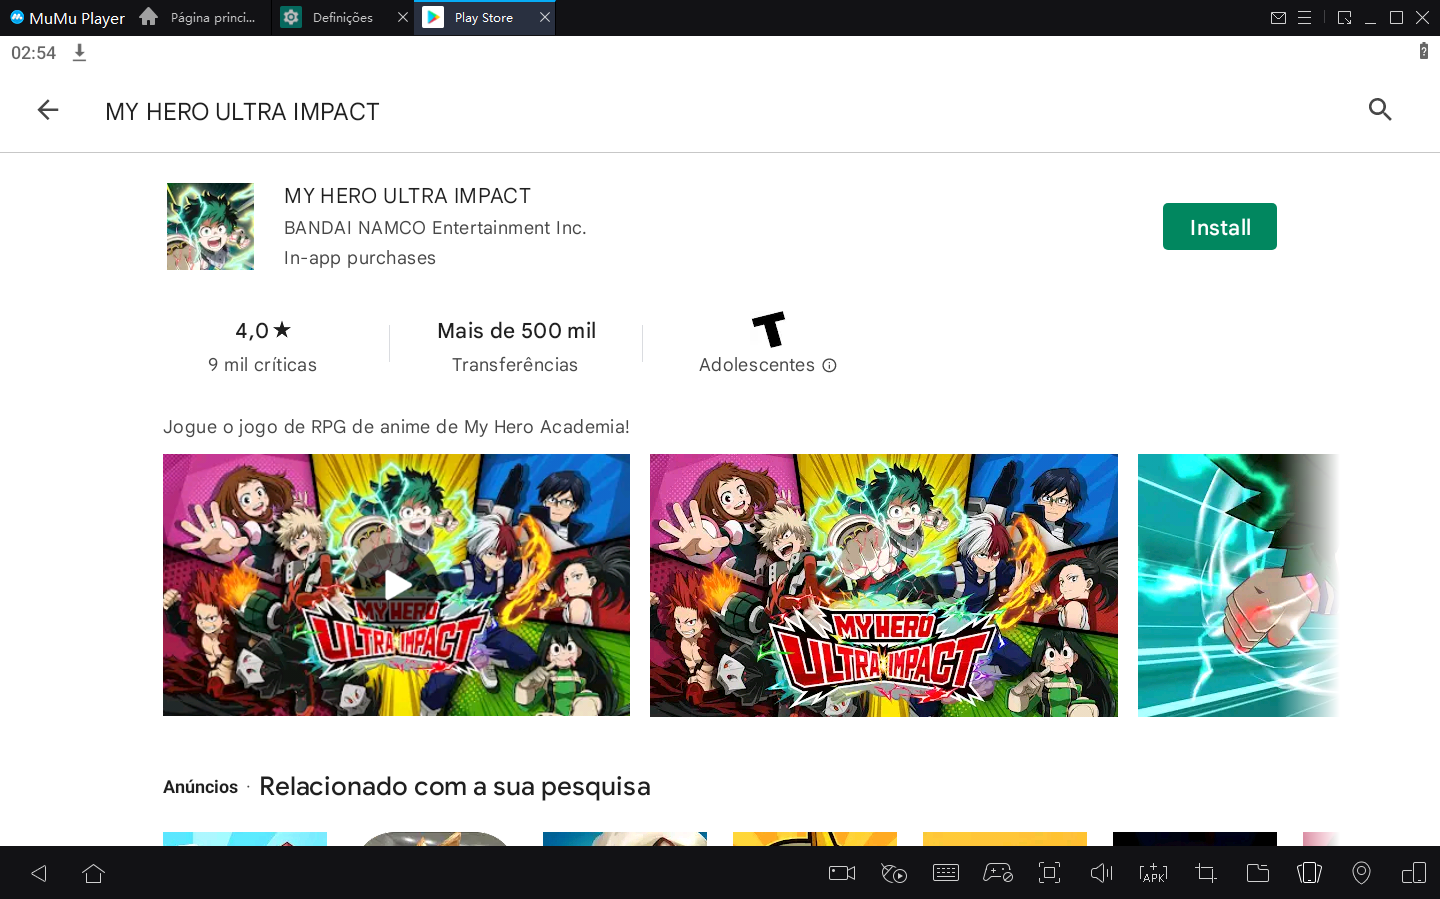Screen dimensions: 1440x899
Task: Click the 9 mil críticas label
Action: pos(262,365)
